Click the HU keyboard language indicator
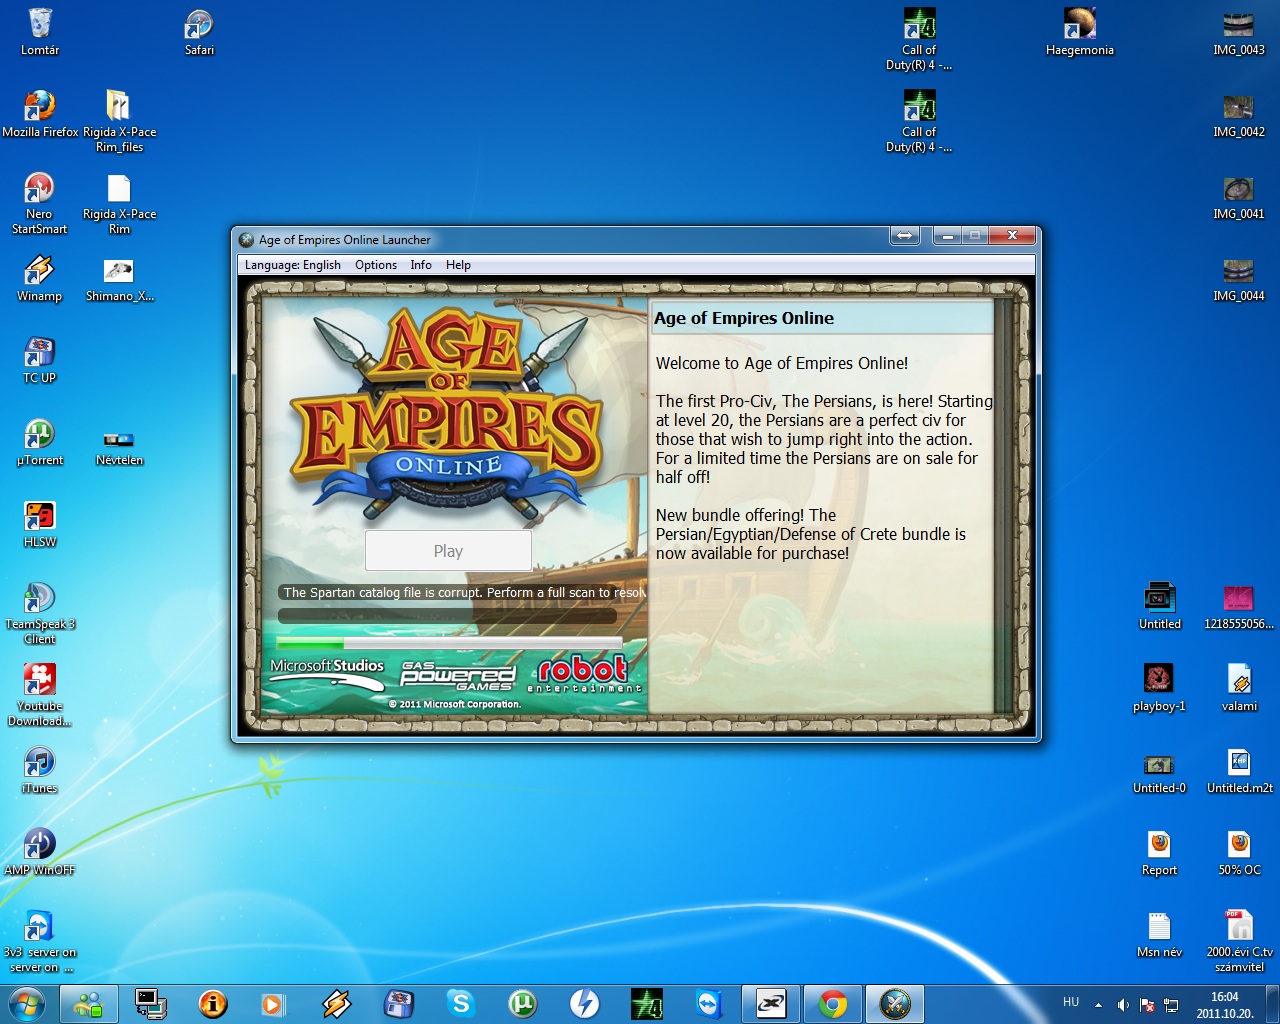 click(1071, 1002)
